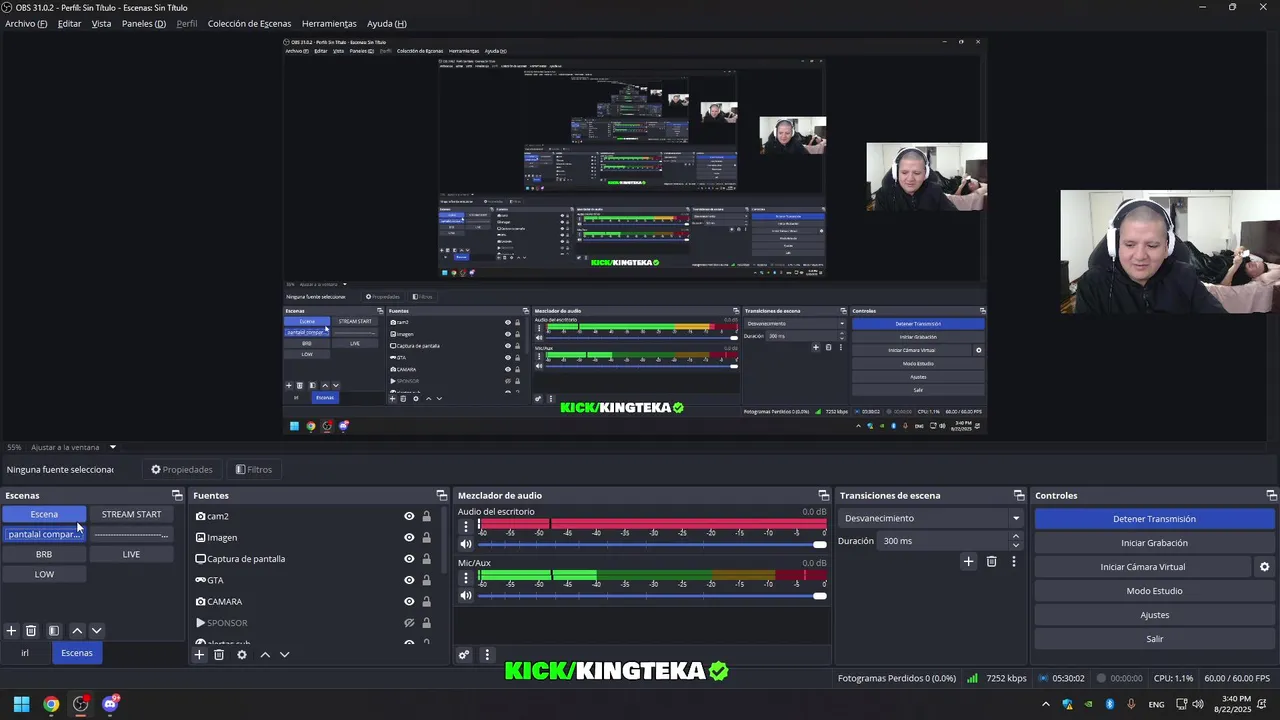1280x720 pixels.
Task: Open virtual camera settings gear icon
Action: [1264, 567]
